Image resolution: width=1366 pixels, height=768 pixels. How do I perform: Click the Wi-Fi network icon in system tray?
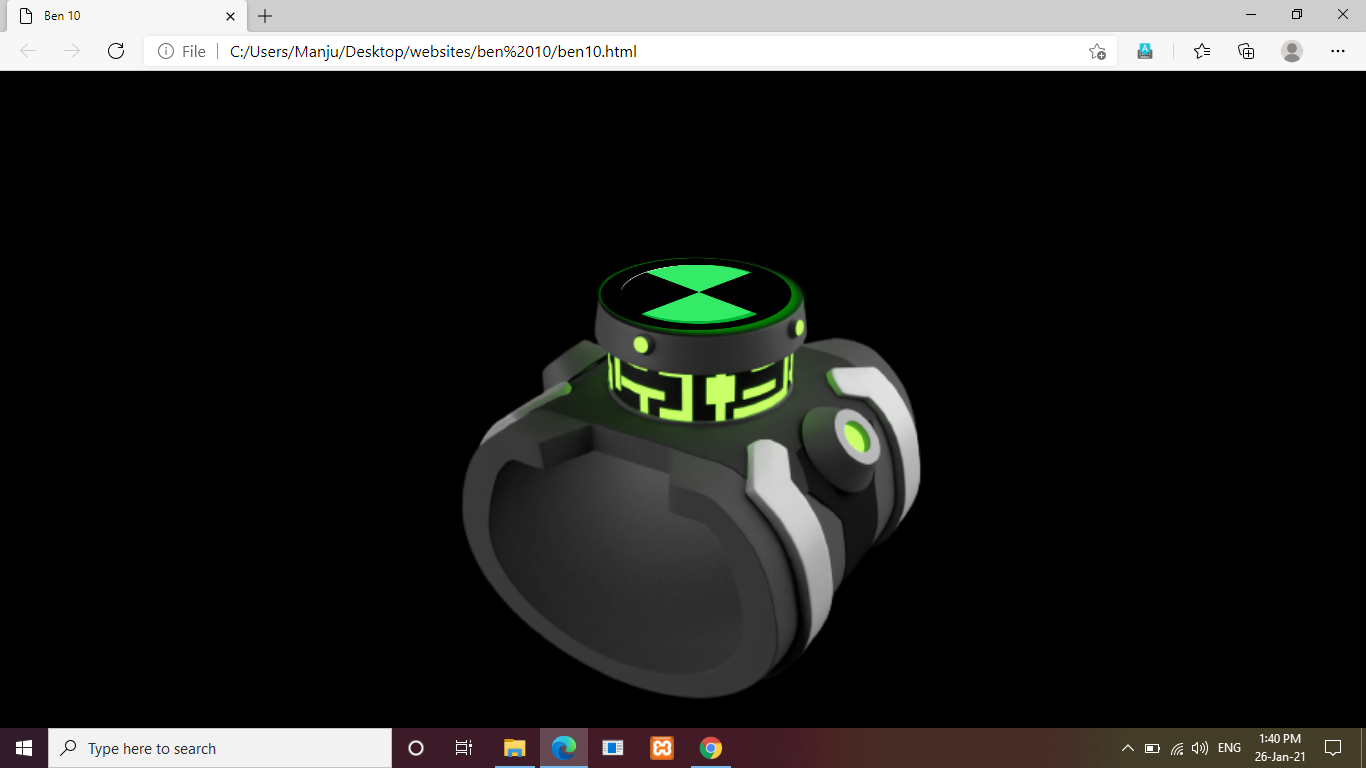tap(1180, 747)
